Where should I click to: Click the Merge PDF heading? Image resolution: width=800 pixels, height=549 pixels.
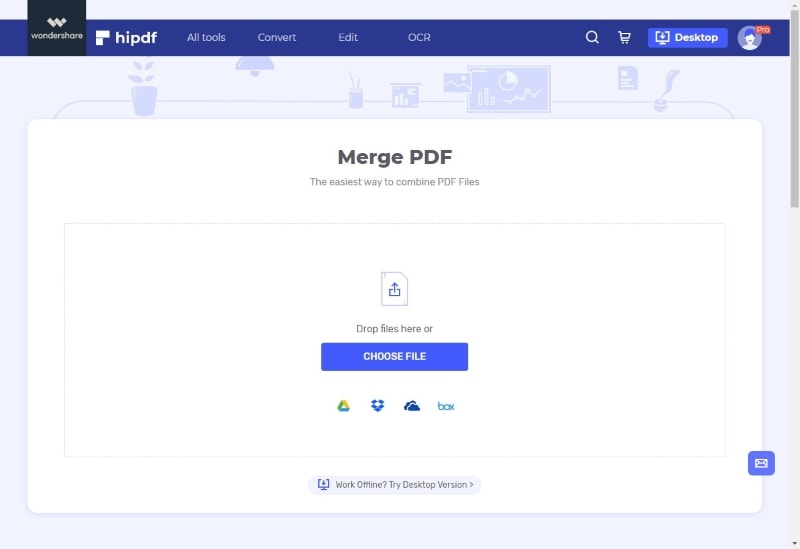[x=395, y=157]
